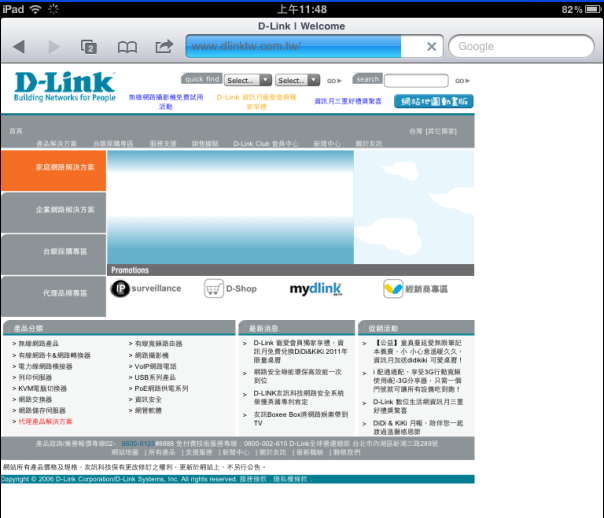604x518 pixels.
Task: Go to 首頁 in the nav bar
Action: coord(16,131)
